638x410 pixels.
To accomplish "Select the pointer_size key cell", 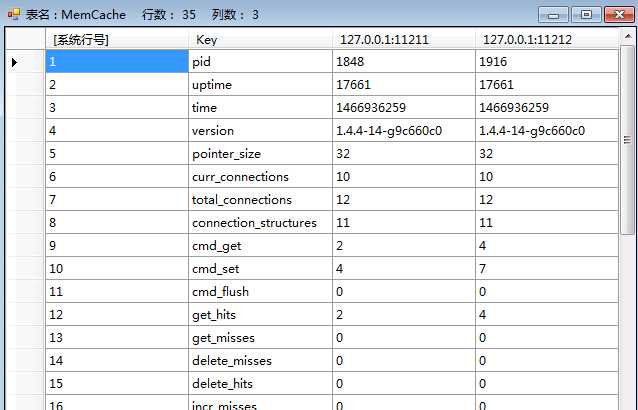I will pos(260,154).
